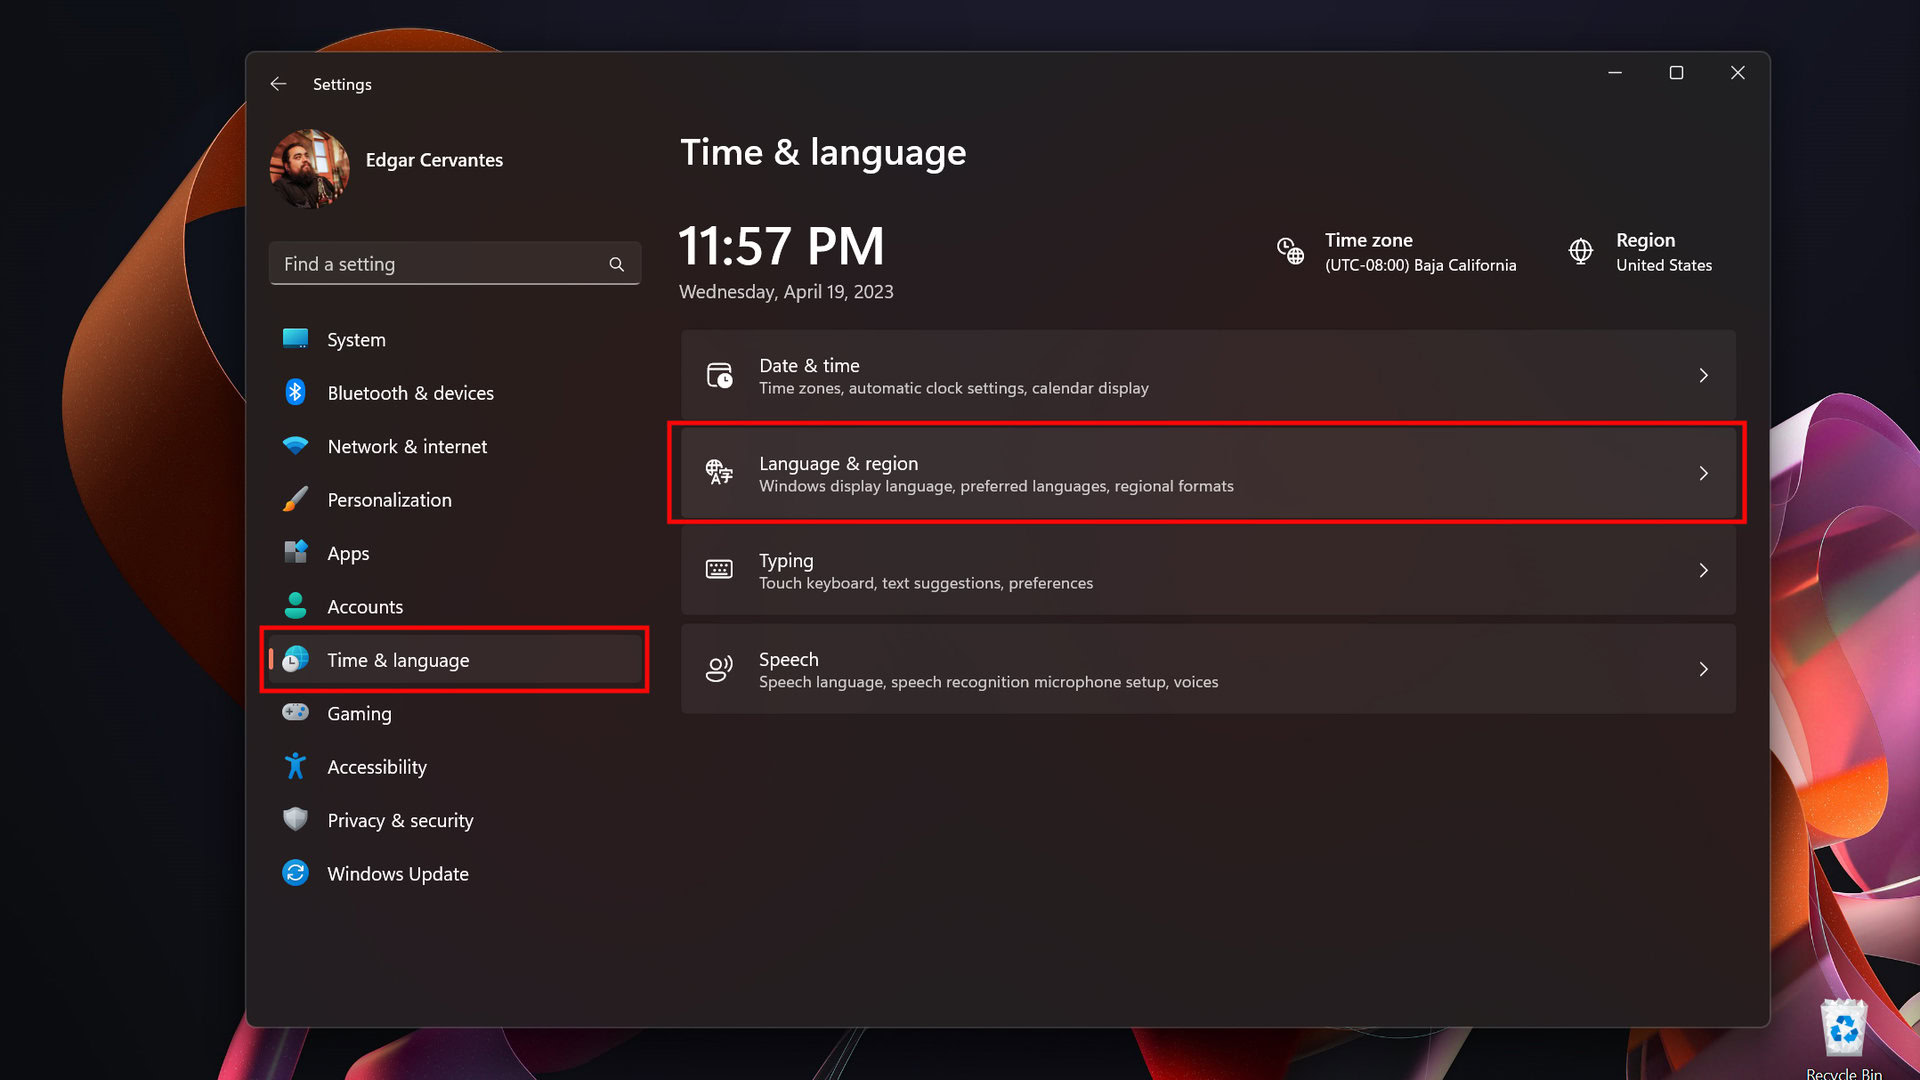Viewport: 1920px width, 1080px height.
Task: Expand Language & region chevron arrow
Action: point(1703,473)
